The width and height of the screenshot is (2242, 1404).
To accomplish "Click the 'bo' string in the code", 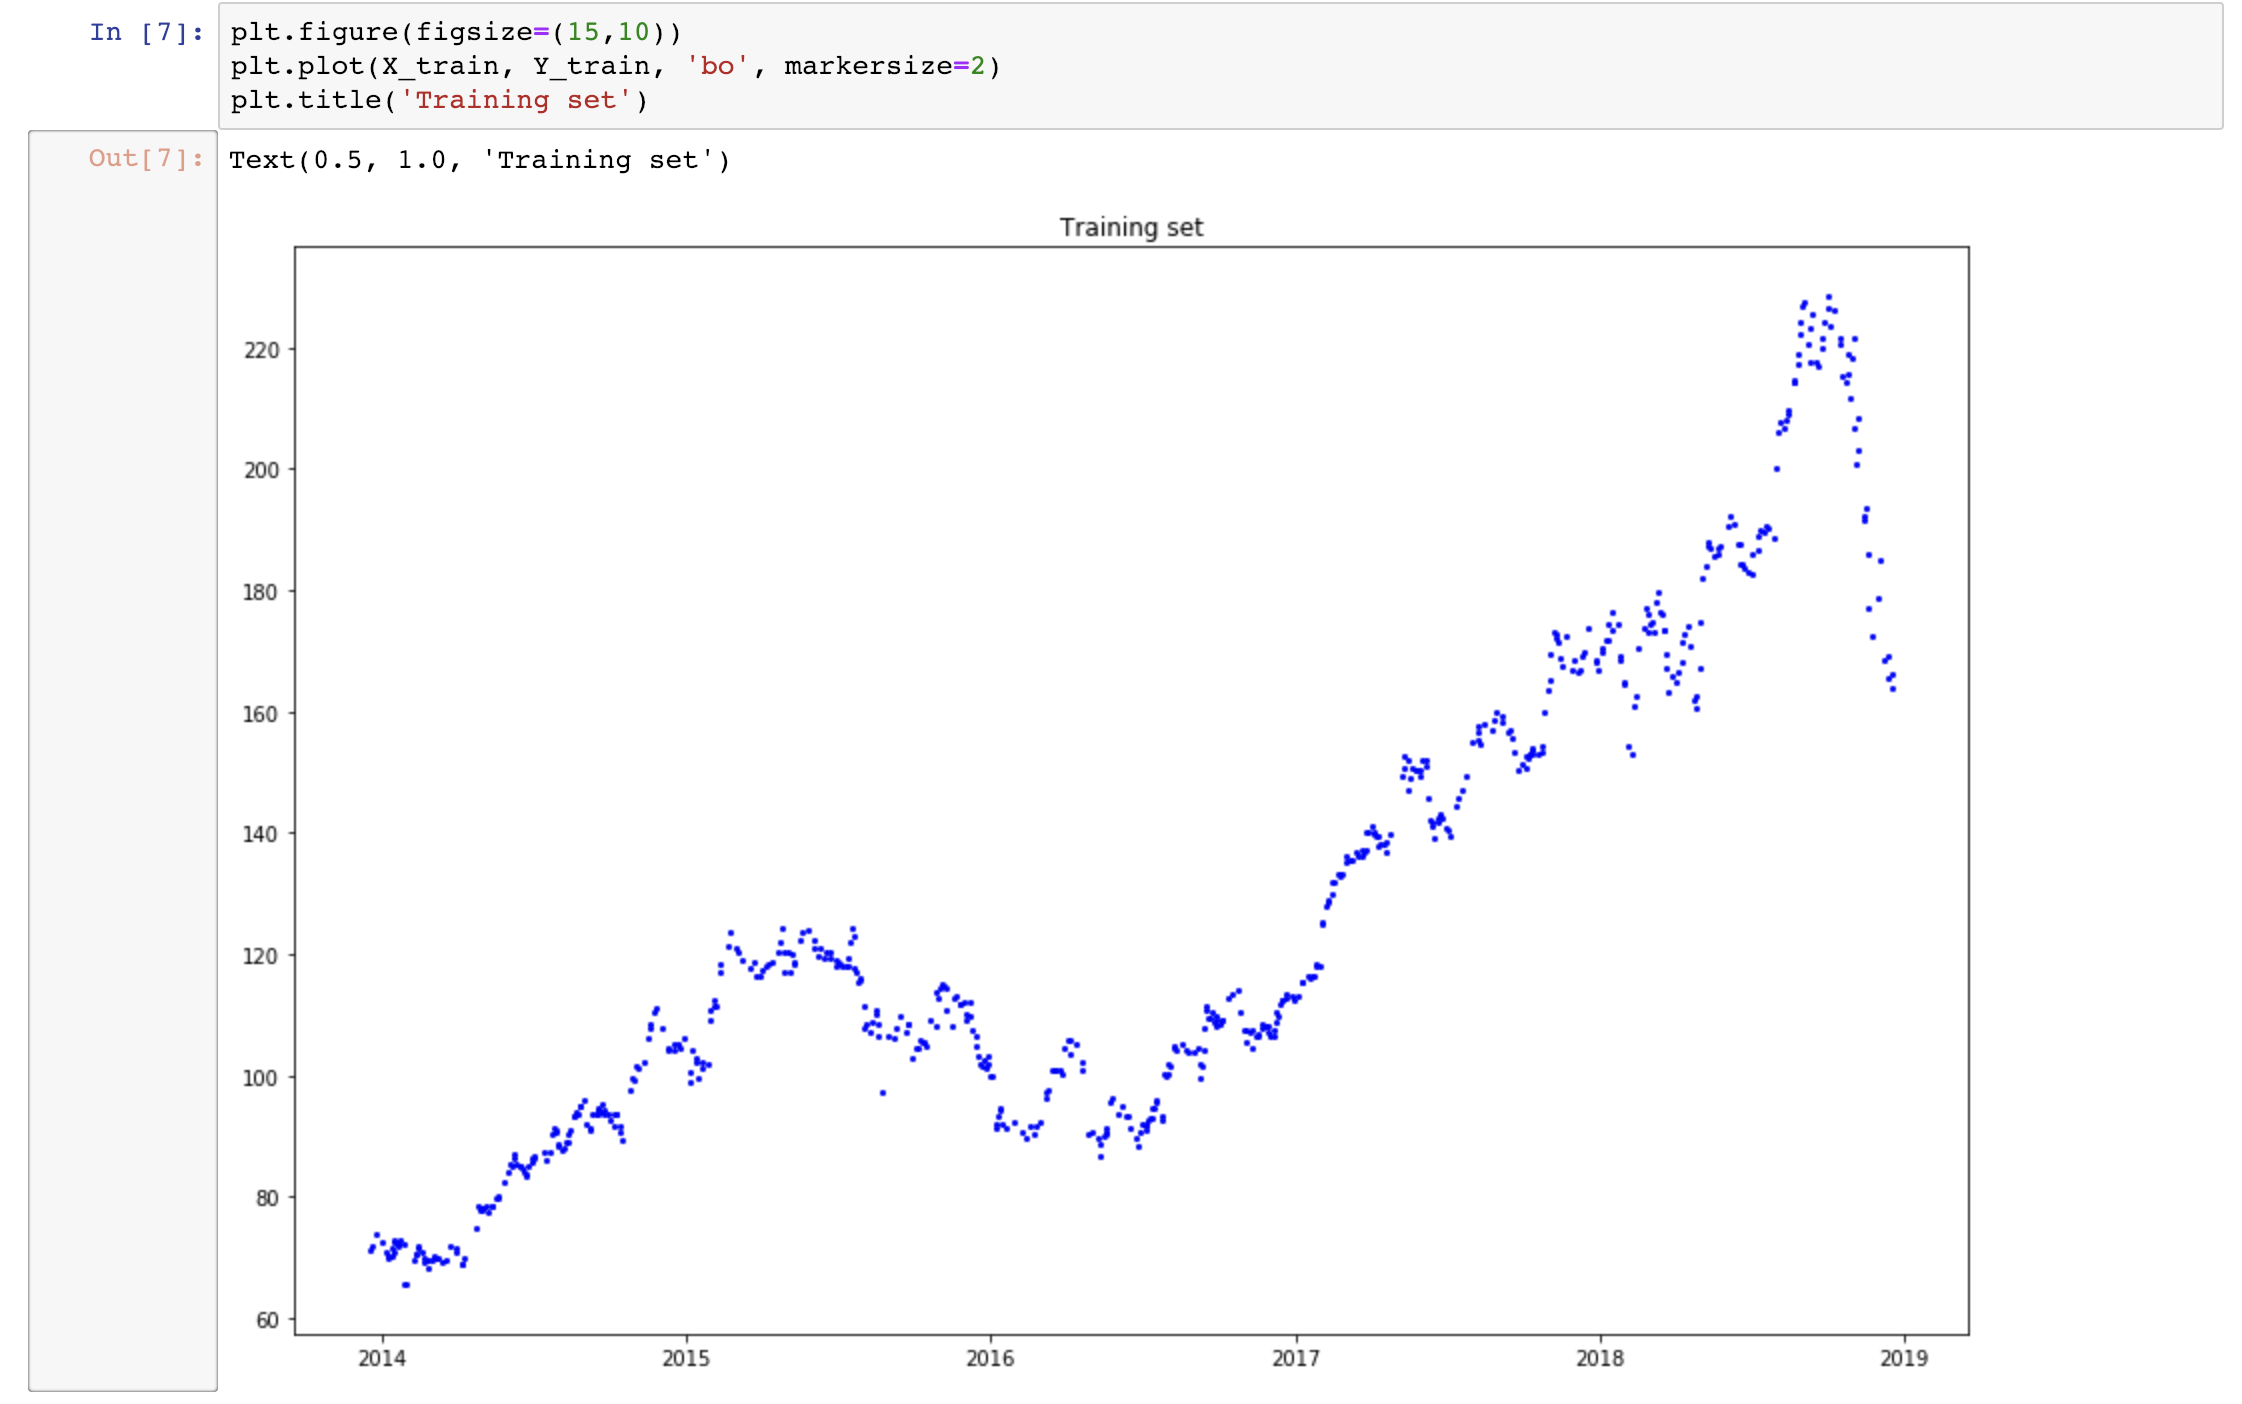I will point(717,67).
